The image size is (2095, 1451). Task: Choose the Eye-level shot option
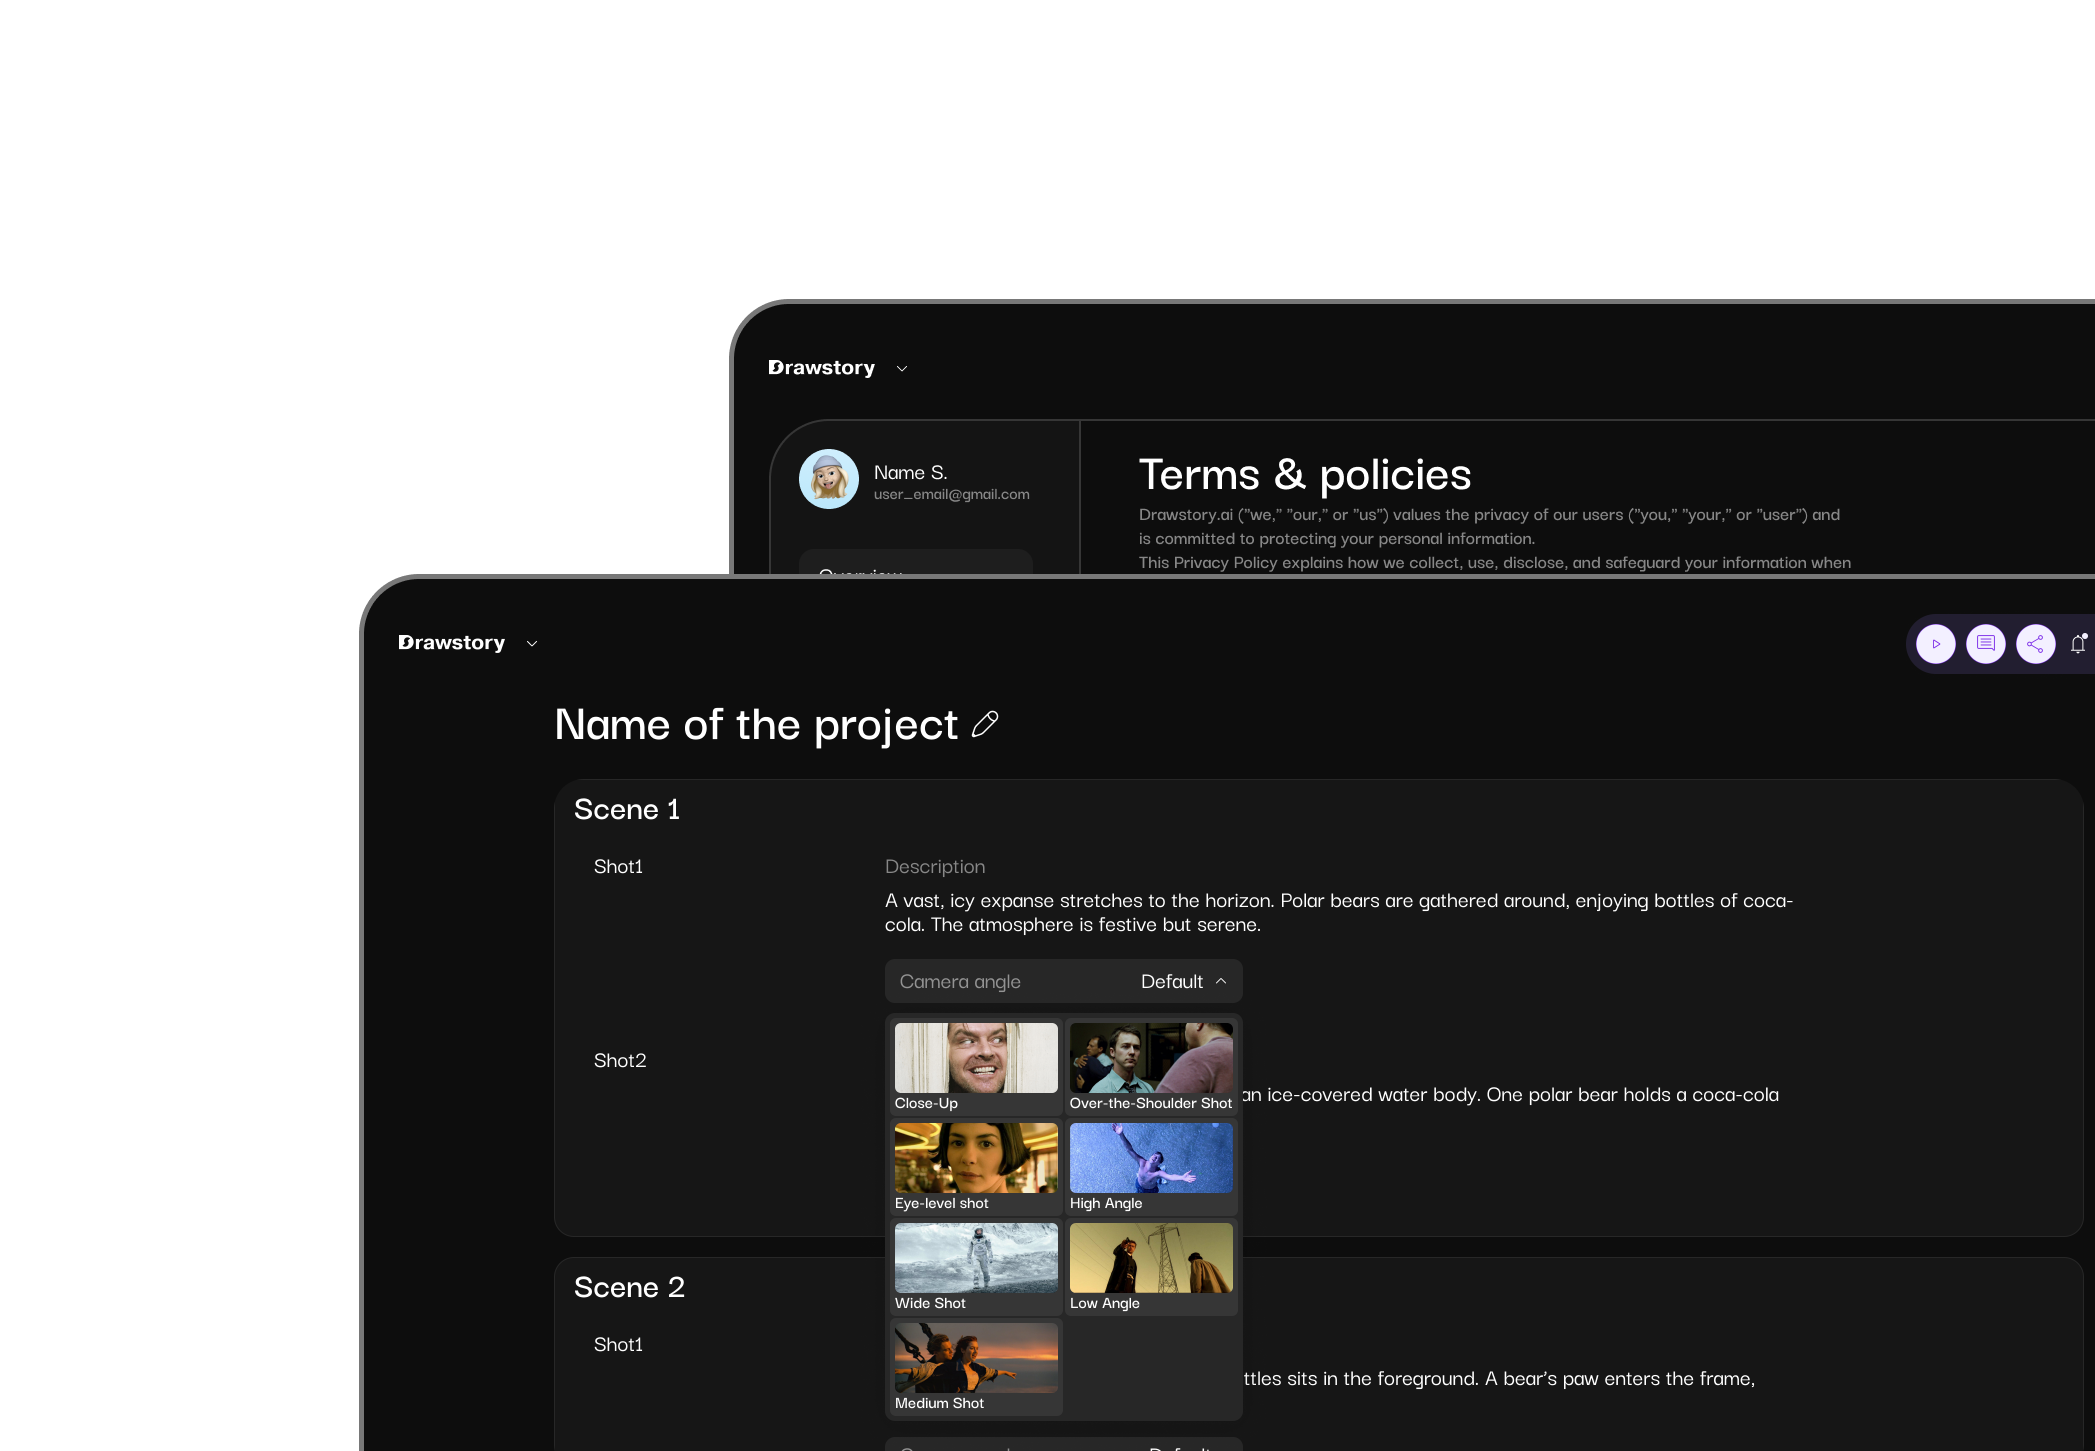pos(975,1167)
